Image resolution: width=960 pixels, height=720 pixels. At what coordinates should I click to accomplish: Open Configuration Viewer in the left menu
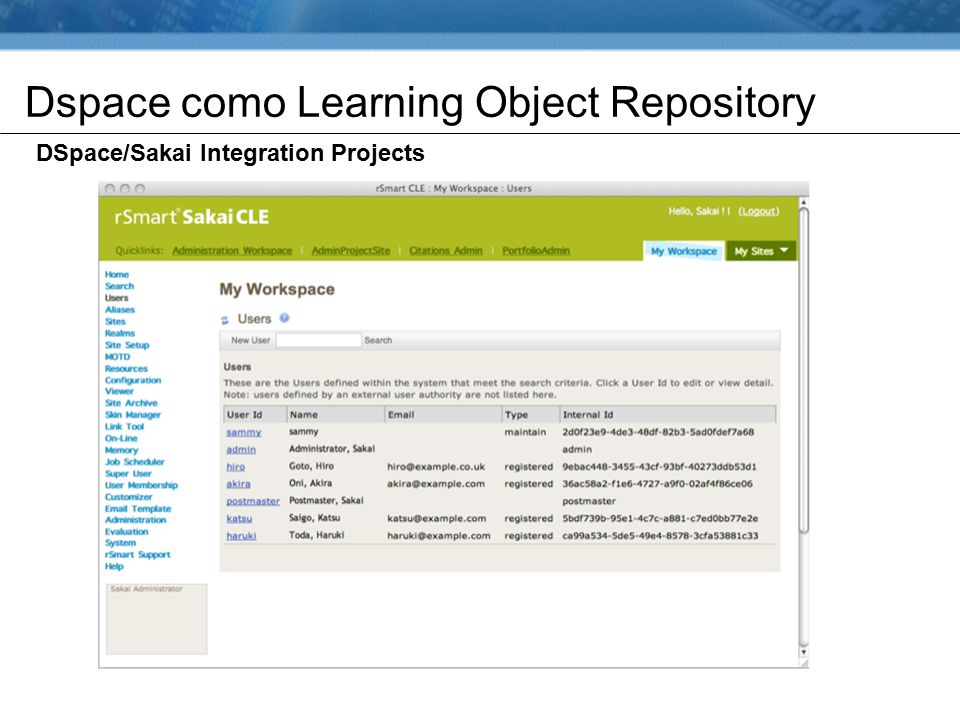133,386
